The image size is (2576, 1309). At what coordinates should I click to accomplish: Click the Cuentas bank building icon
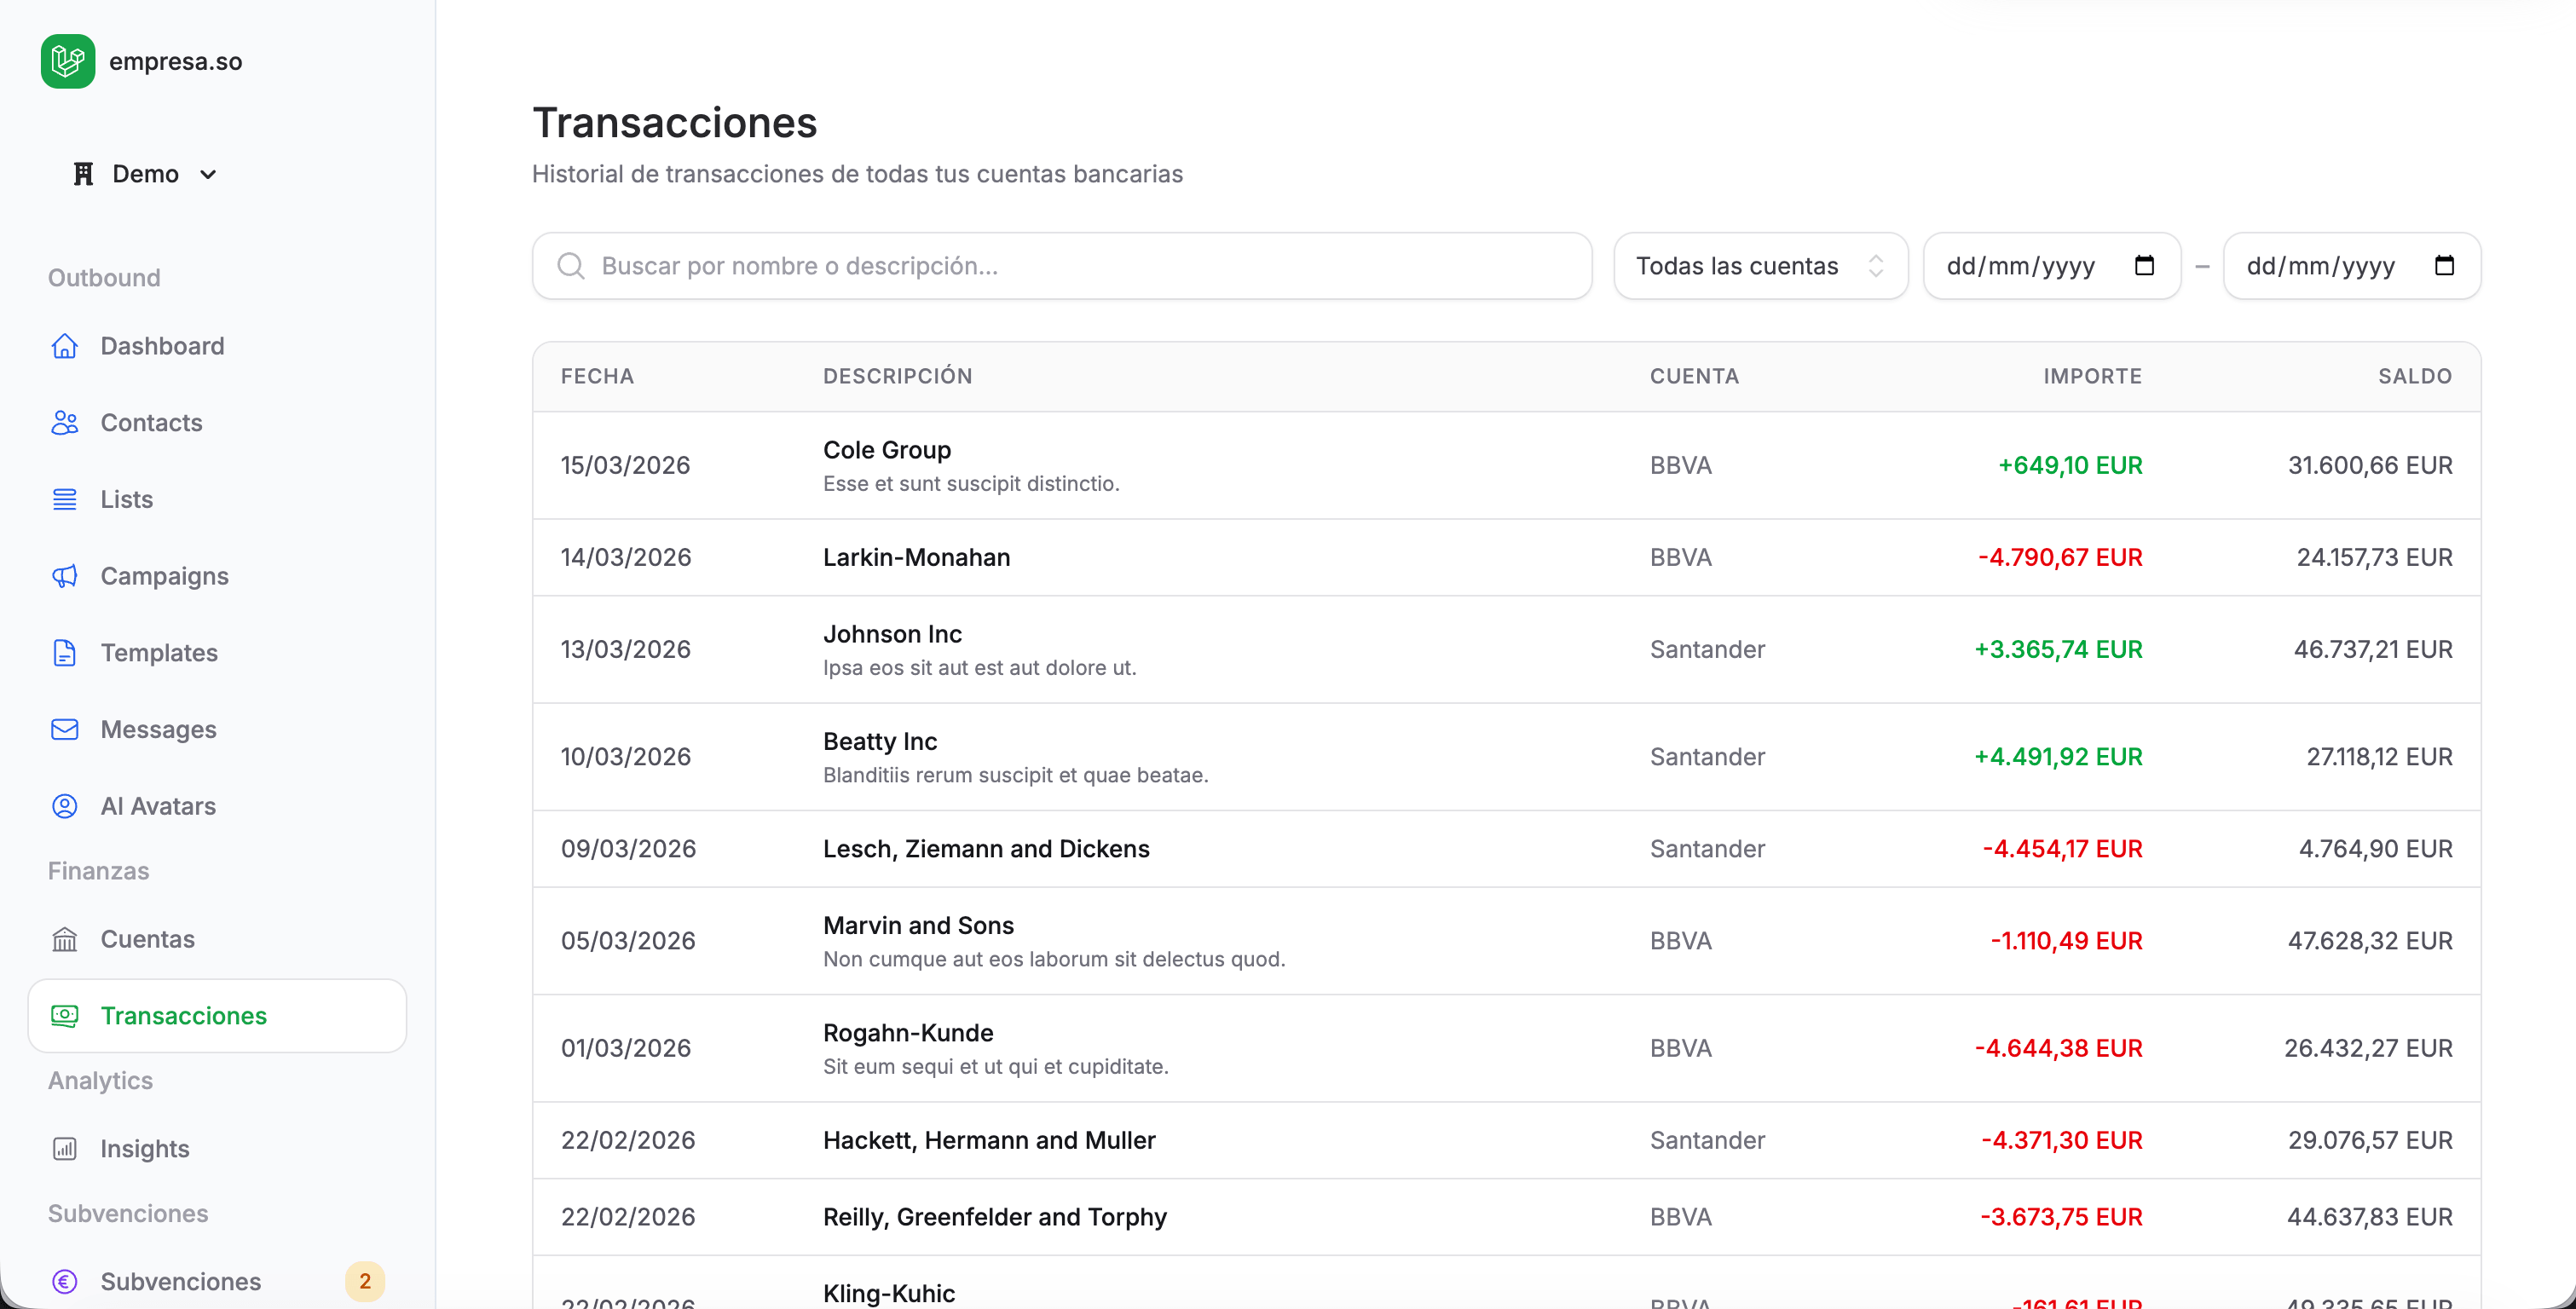pos(65,939)
